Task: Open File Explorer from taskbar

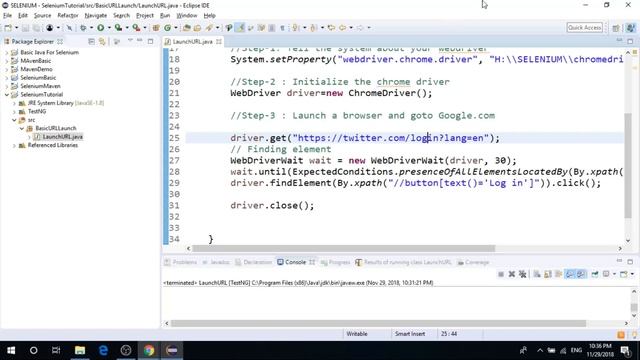Action: point(80,350)
